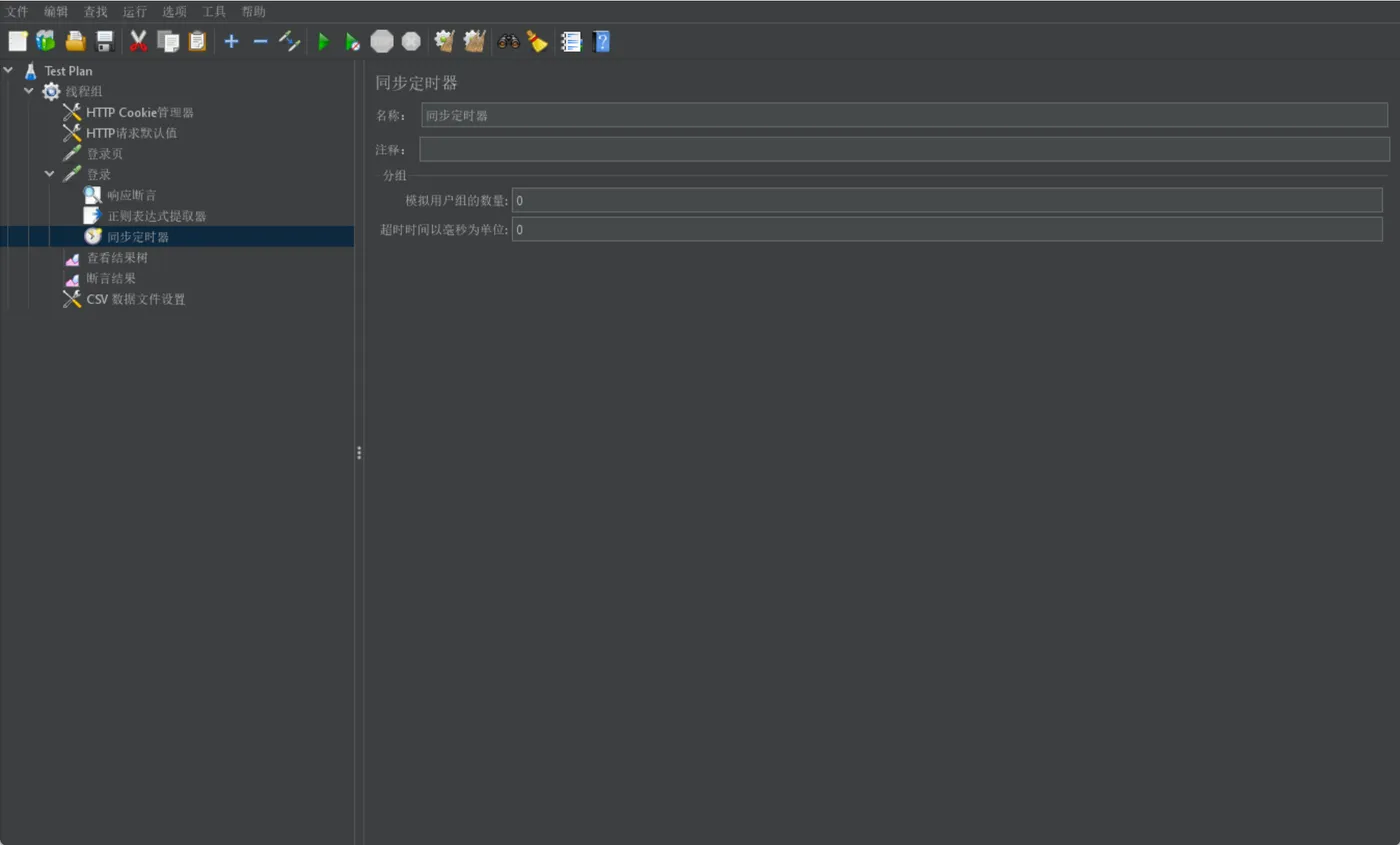The height and width of the screenshot is (845, 1400).
Task: Click the Open file folder icon
Action: click(75, 41)
